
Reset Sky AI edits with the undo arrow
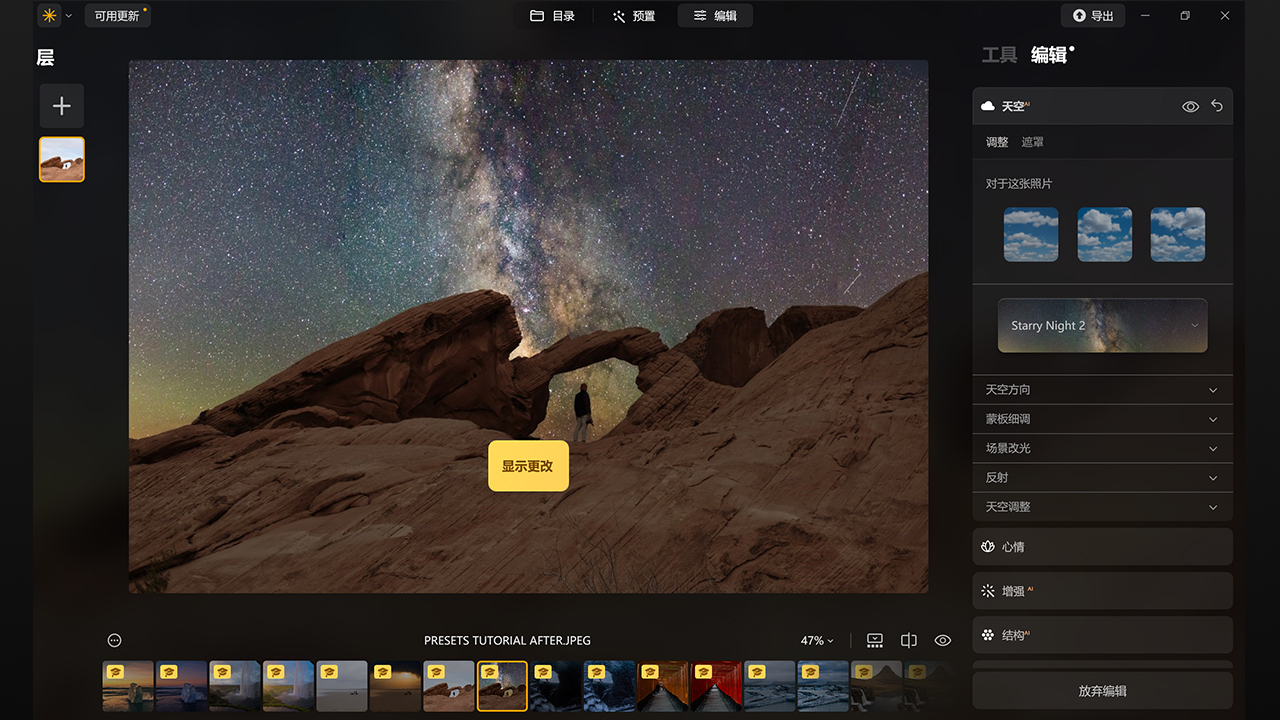[1217, 105]
